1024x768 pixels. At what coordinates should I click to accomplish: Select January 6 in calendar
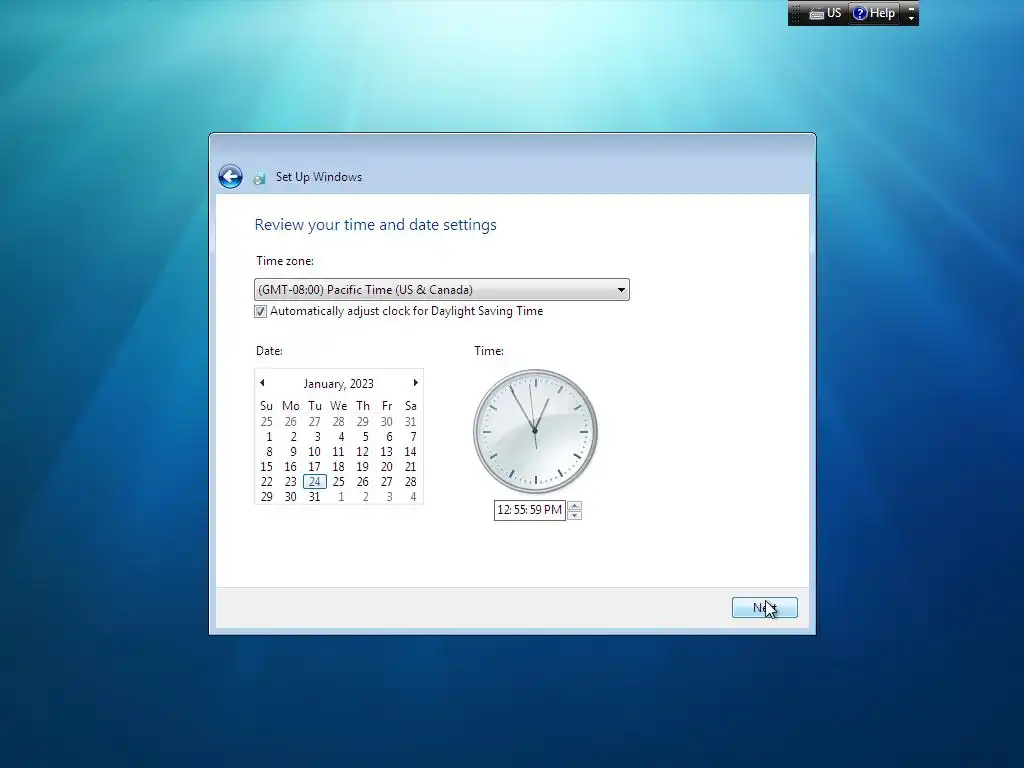click(x=389, y=436)
